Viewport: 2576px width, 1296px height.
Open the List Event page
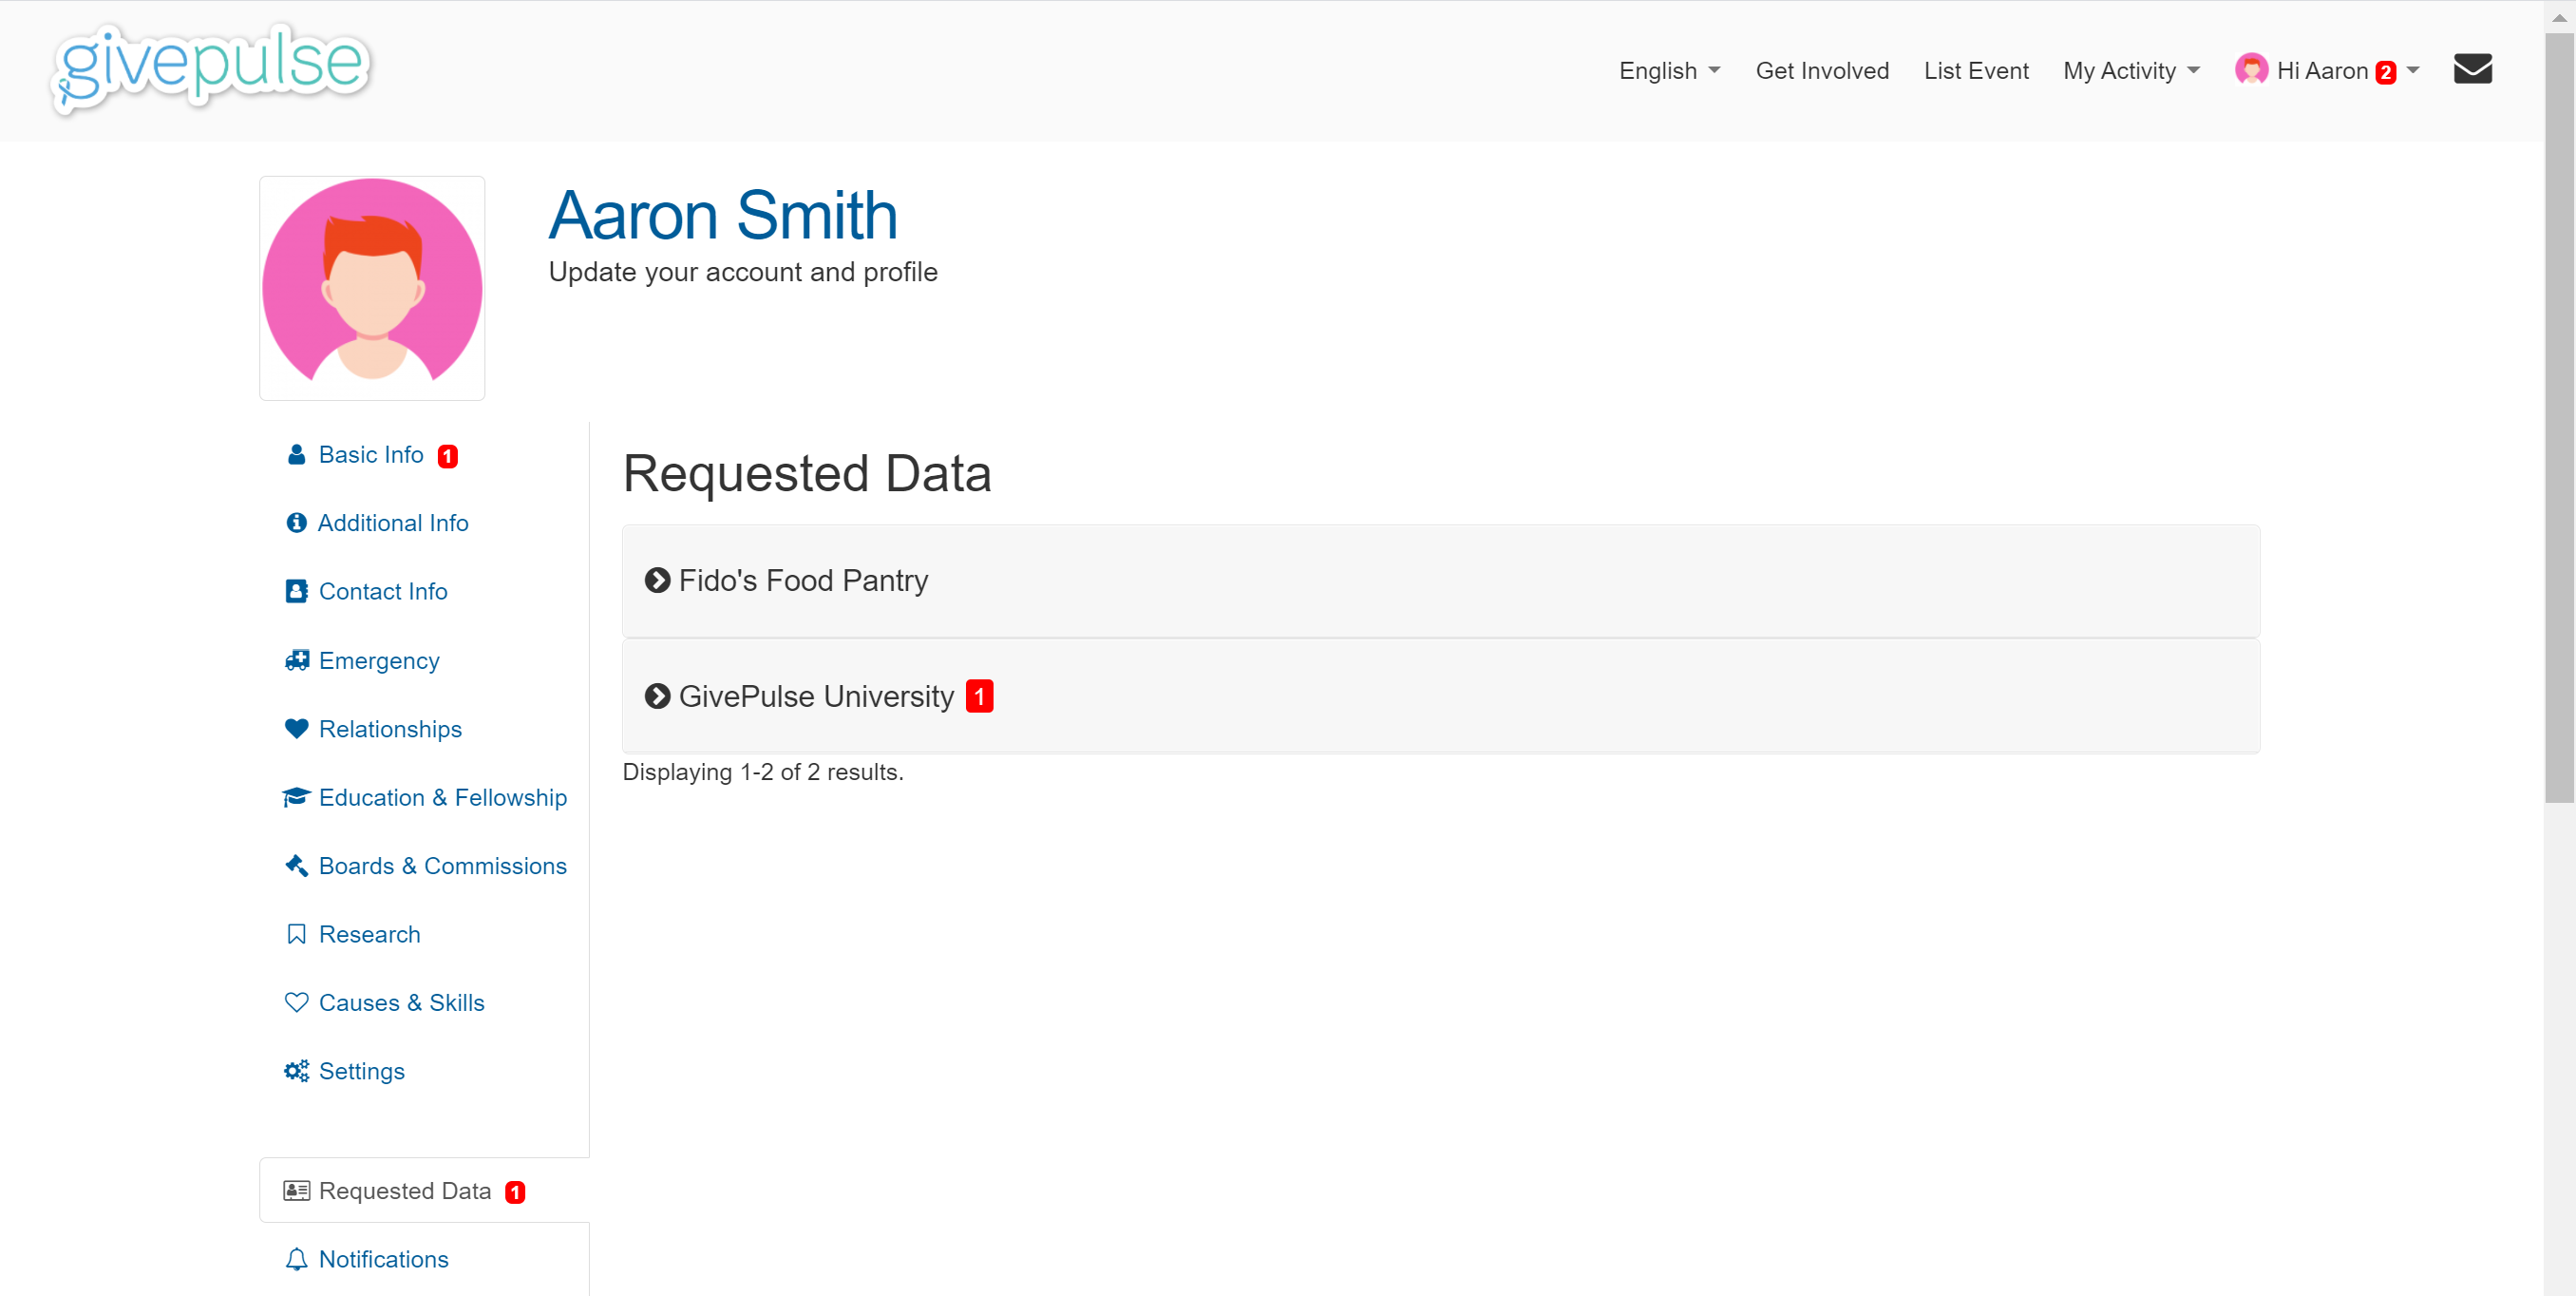[1976, 70]
